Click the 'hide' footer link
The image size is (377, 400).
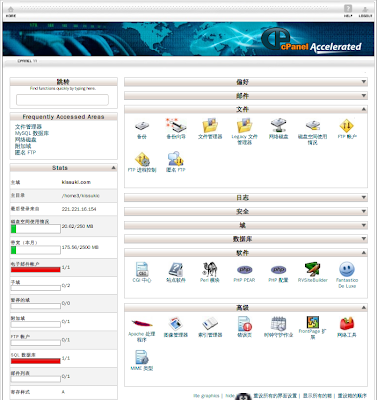click(230, 396)
